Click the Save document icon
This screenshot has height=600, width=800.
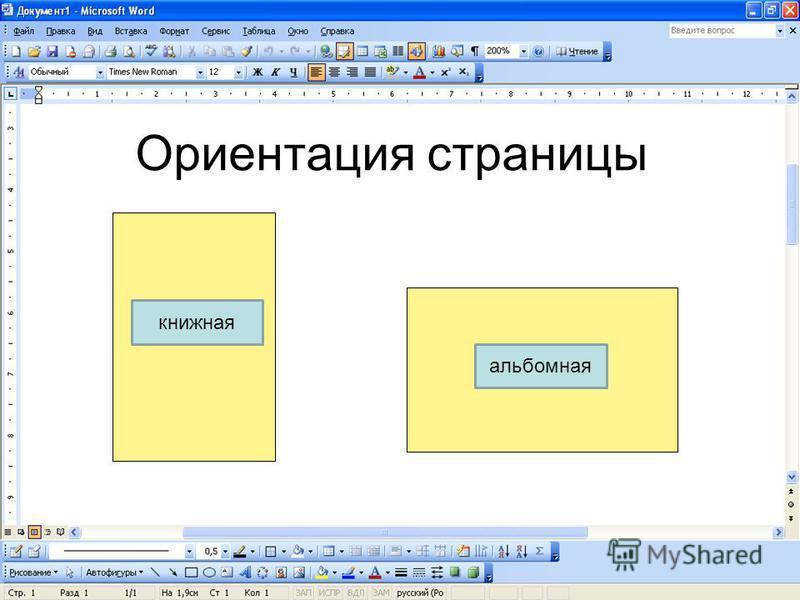coord(53,51)
